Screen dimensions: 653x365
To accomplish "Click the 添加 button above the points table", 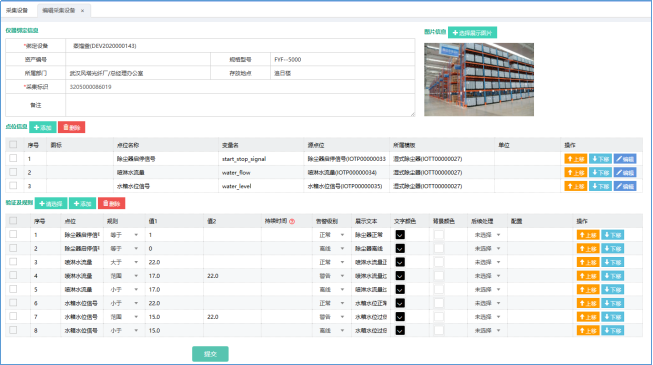I will pos(42,127).
